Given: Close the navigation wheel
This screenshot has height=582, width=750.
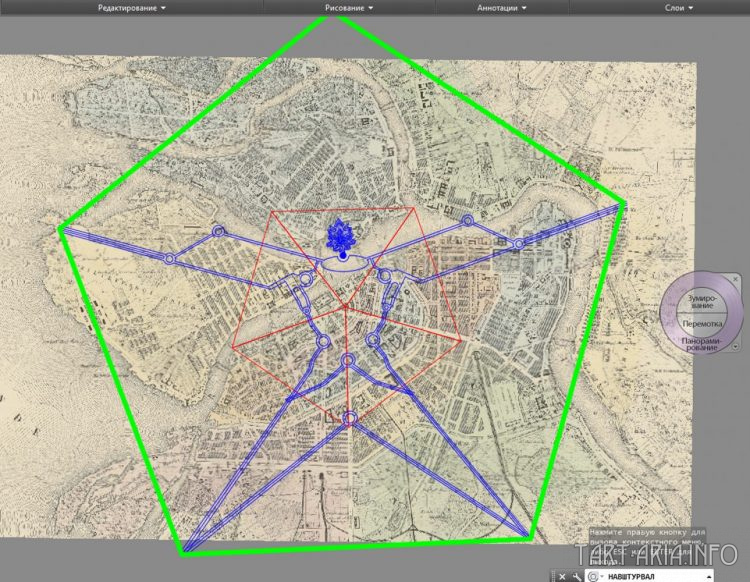Looking at the screenshot, I should [735, 279].
